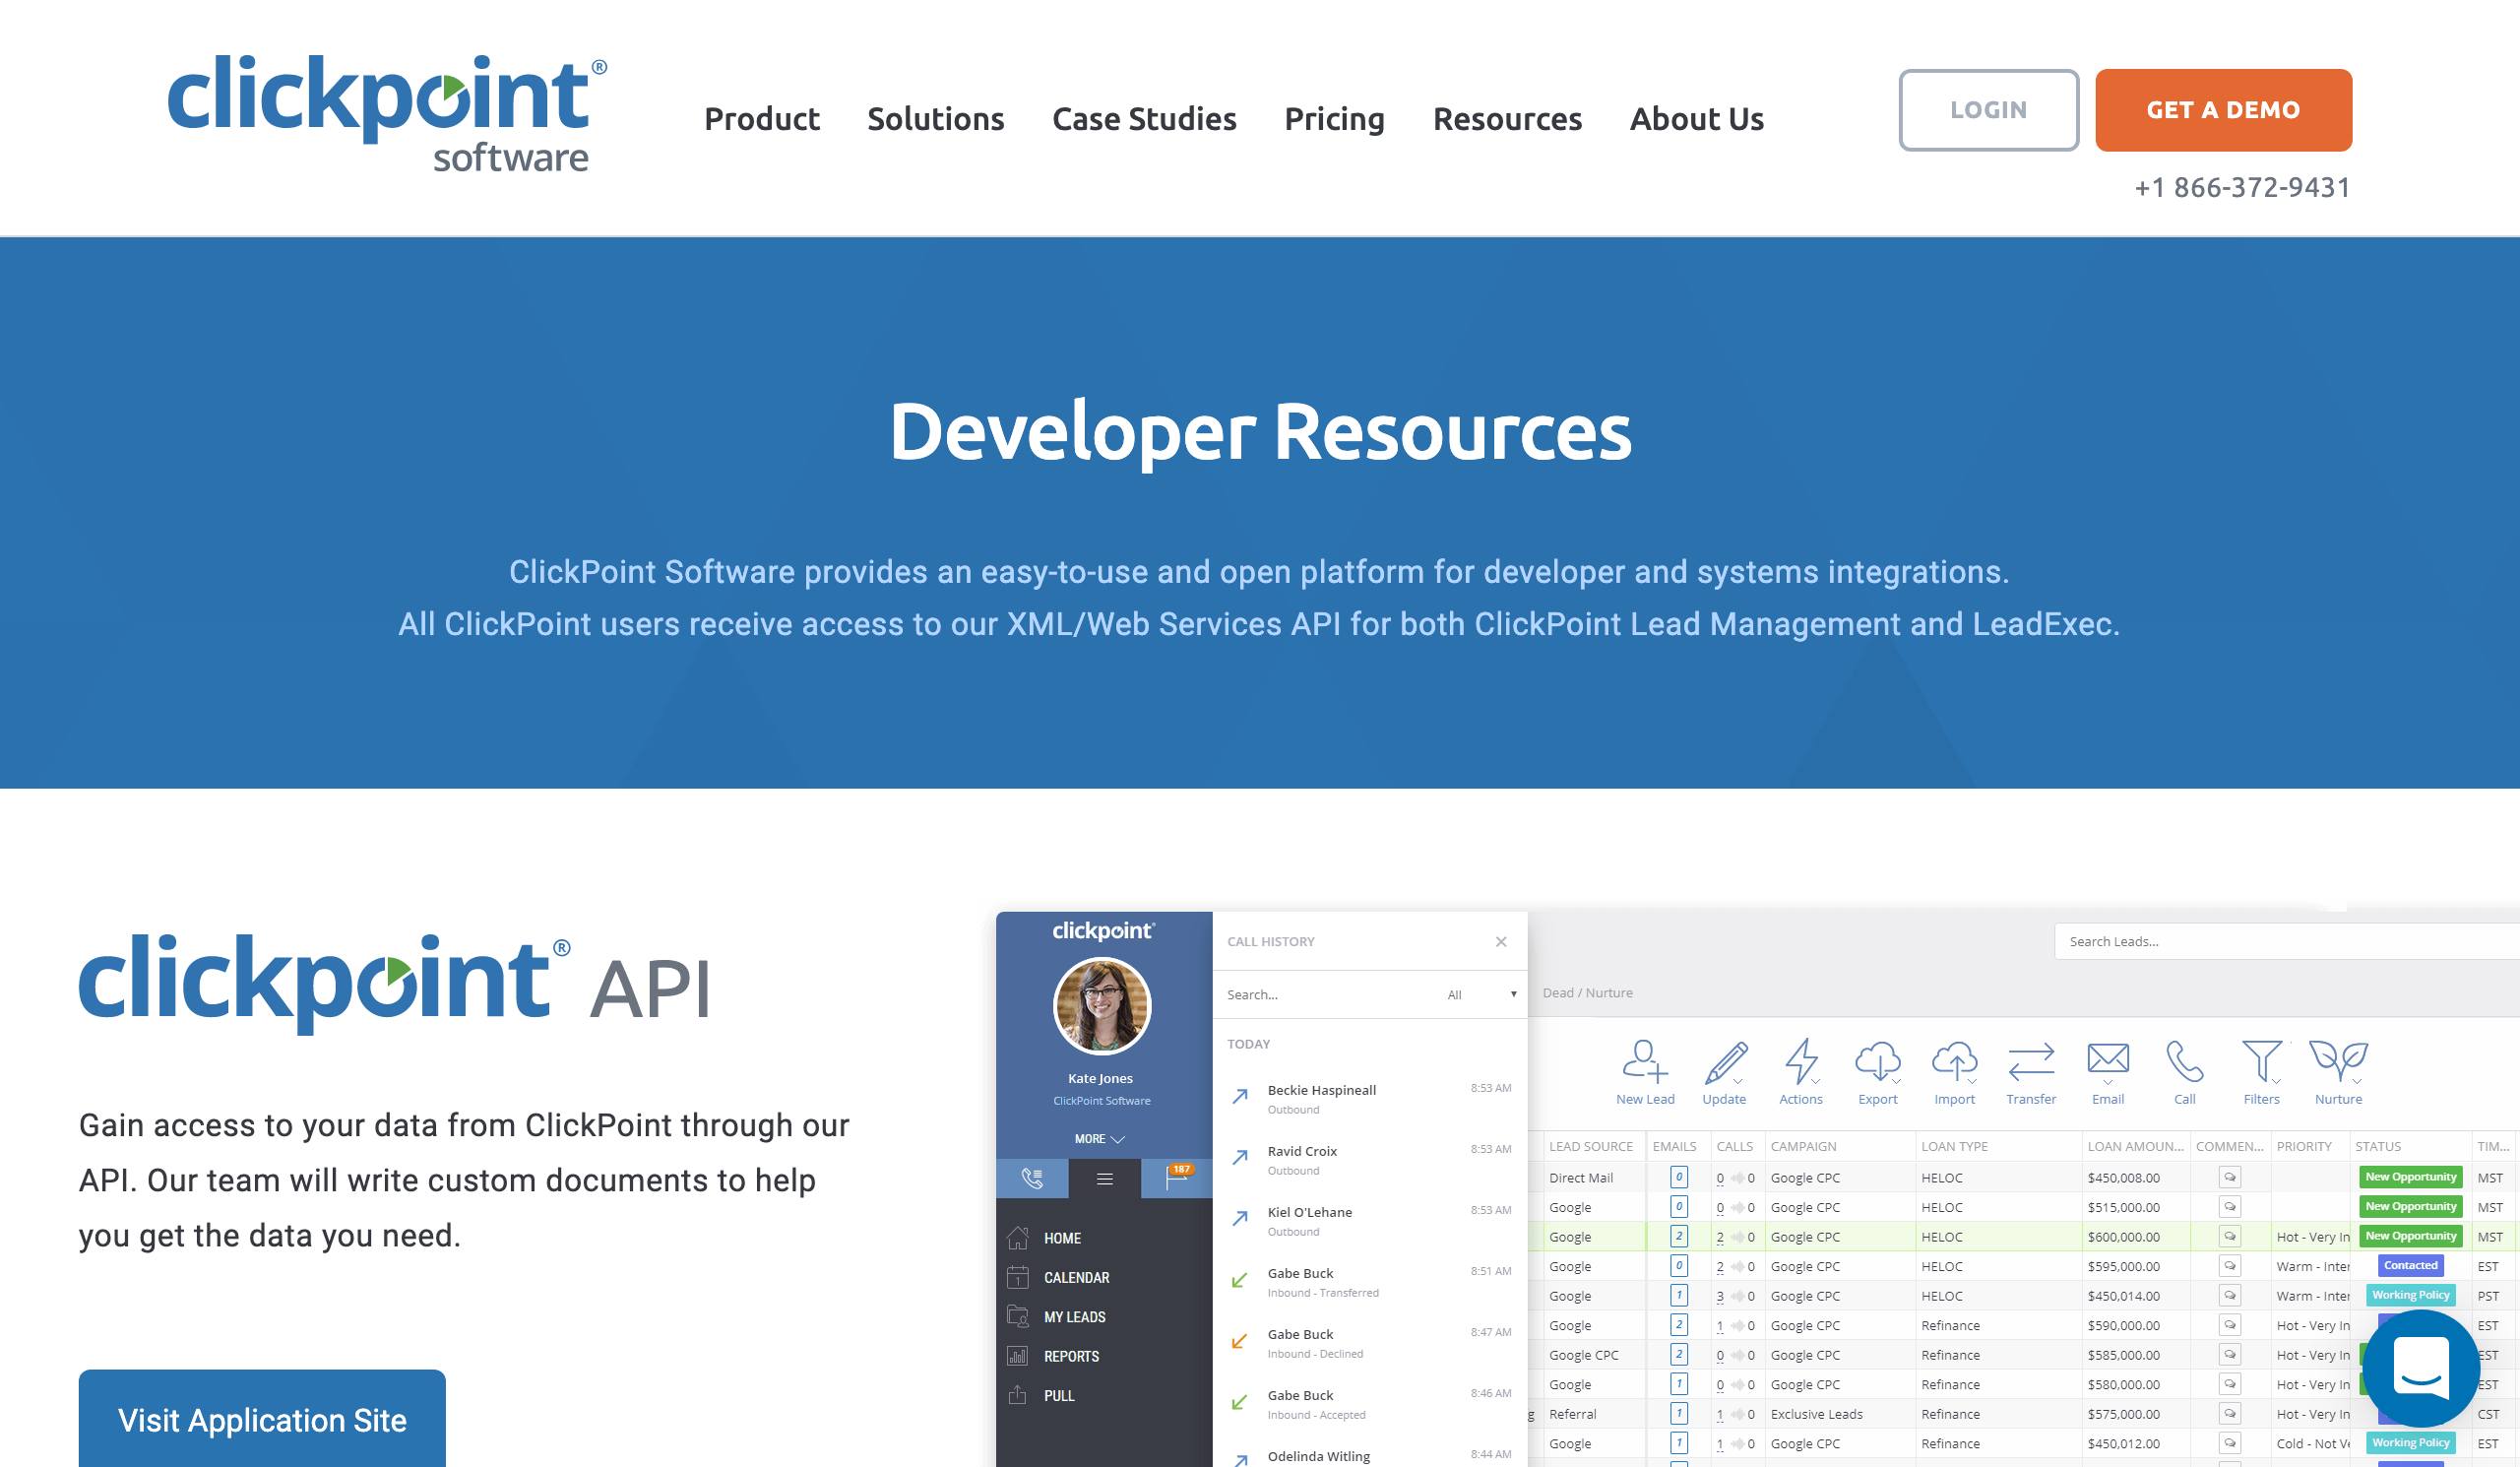Select Beckie Haspineall call entry
The width and height of the screenshot is (2520, 1467).
point(1370,1098)
